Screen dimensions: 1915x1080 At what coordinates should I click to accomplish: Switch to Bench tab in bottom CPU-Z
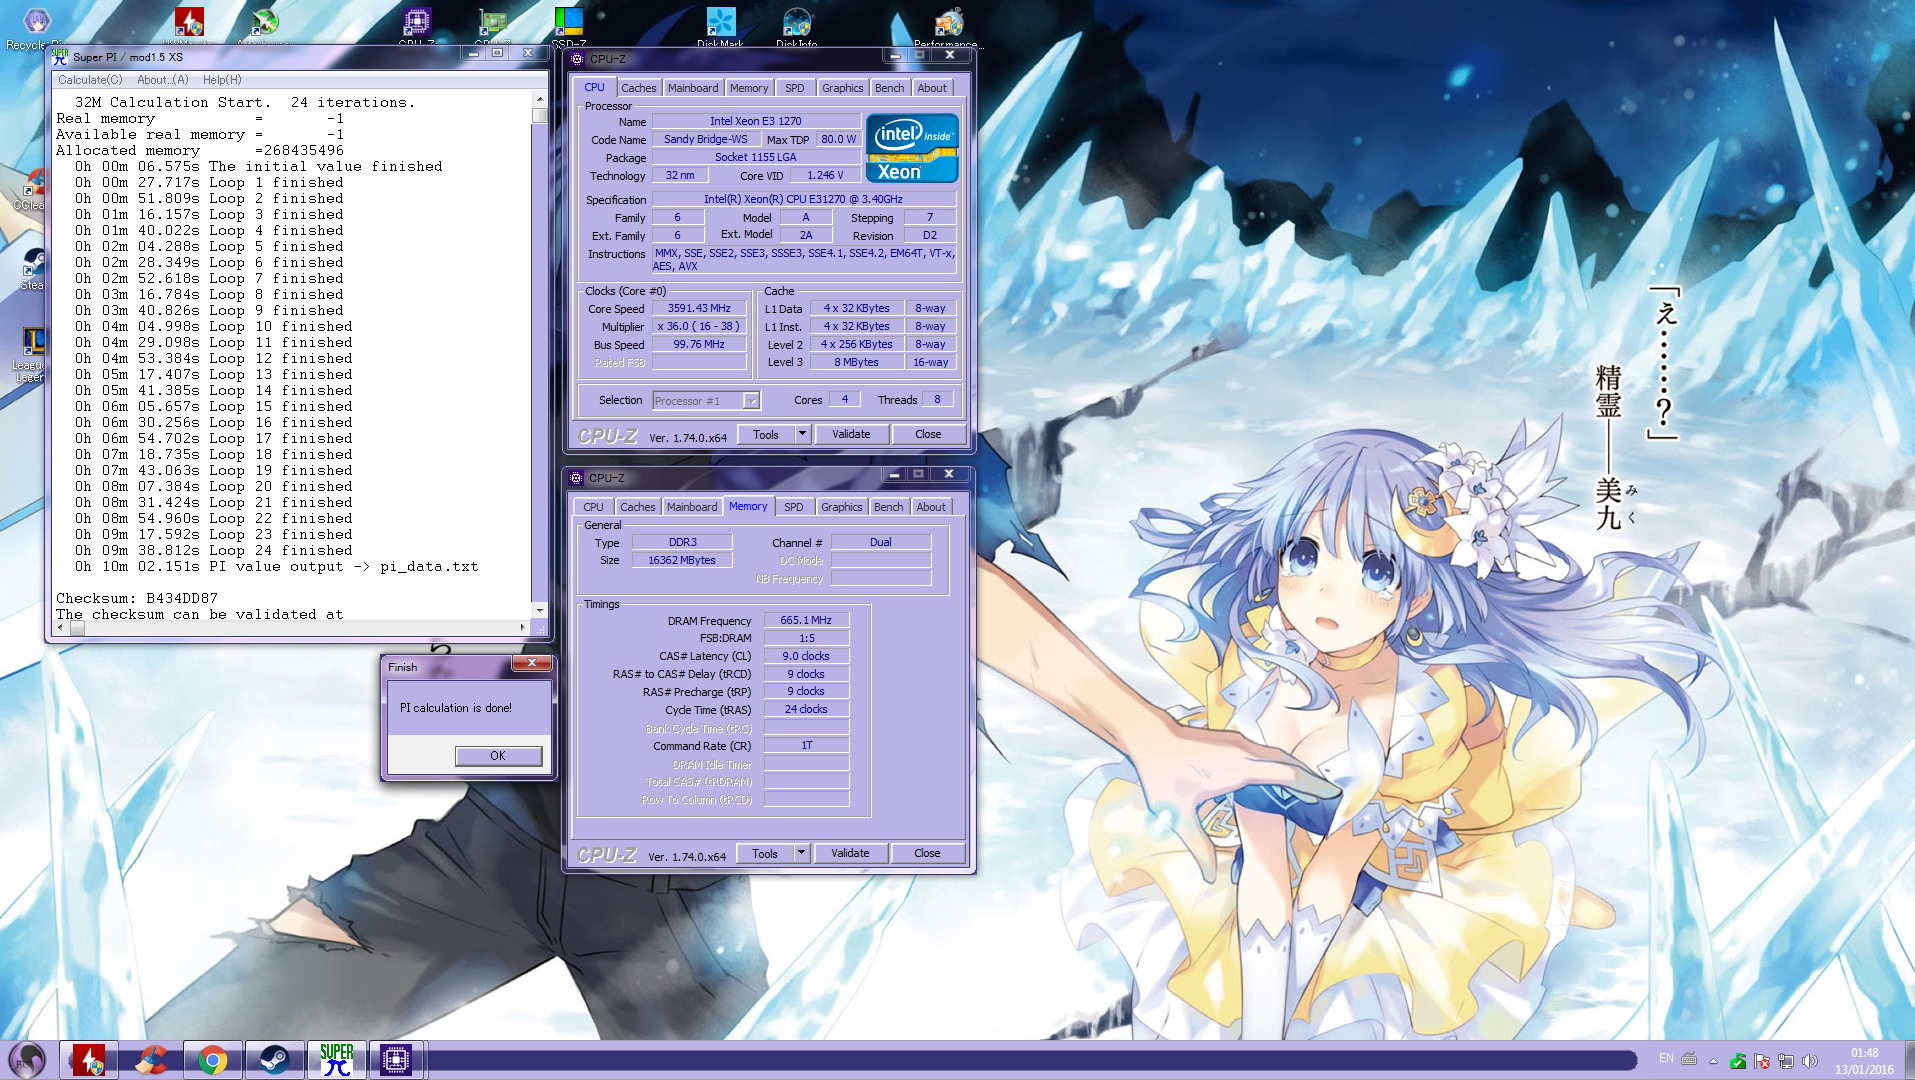tap(888, 507)
